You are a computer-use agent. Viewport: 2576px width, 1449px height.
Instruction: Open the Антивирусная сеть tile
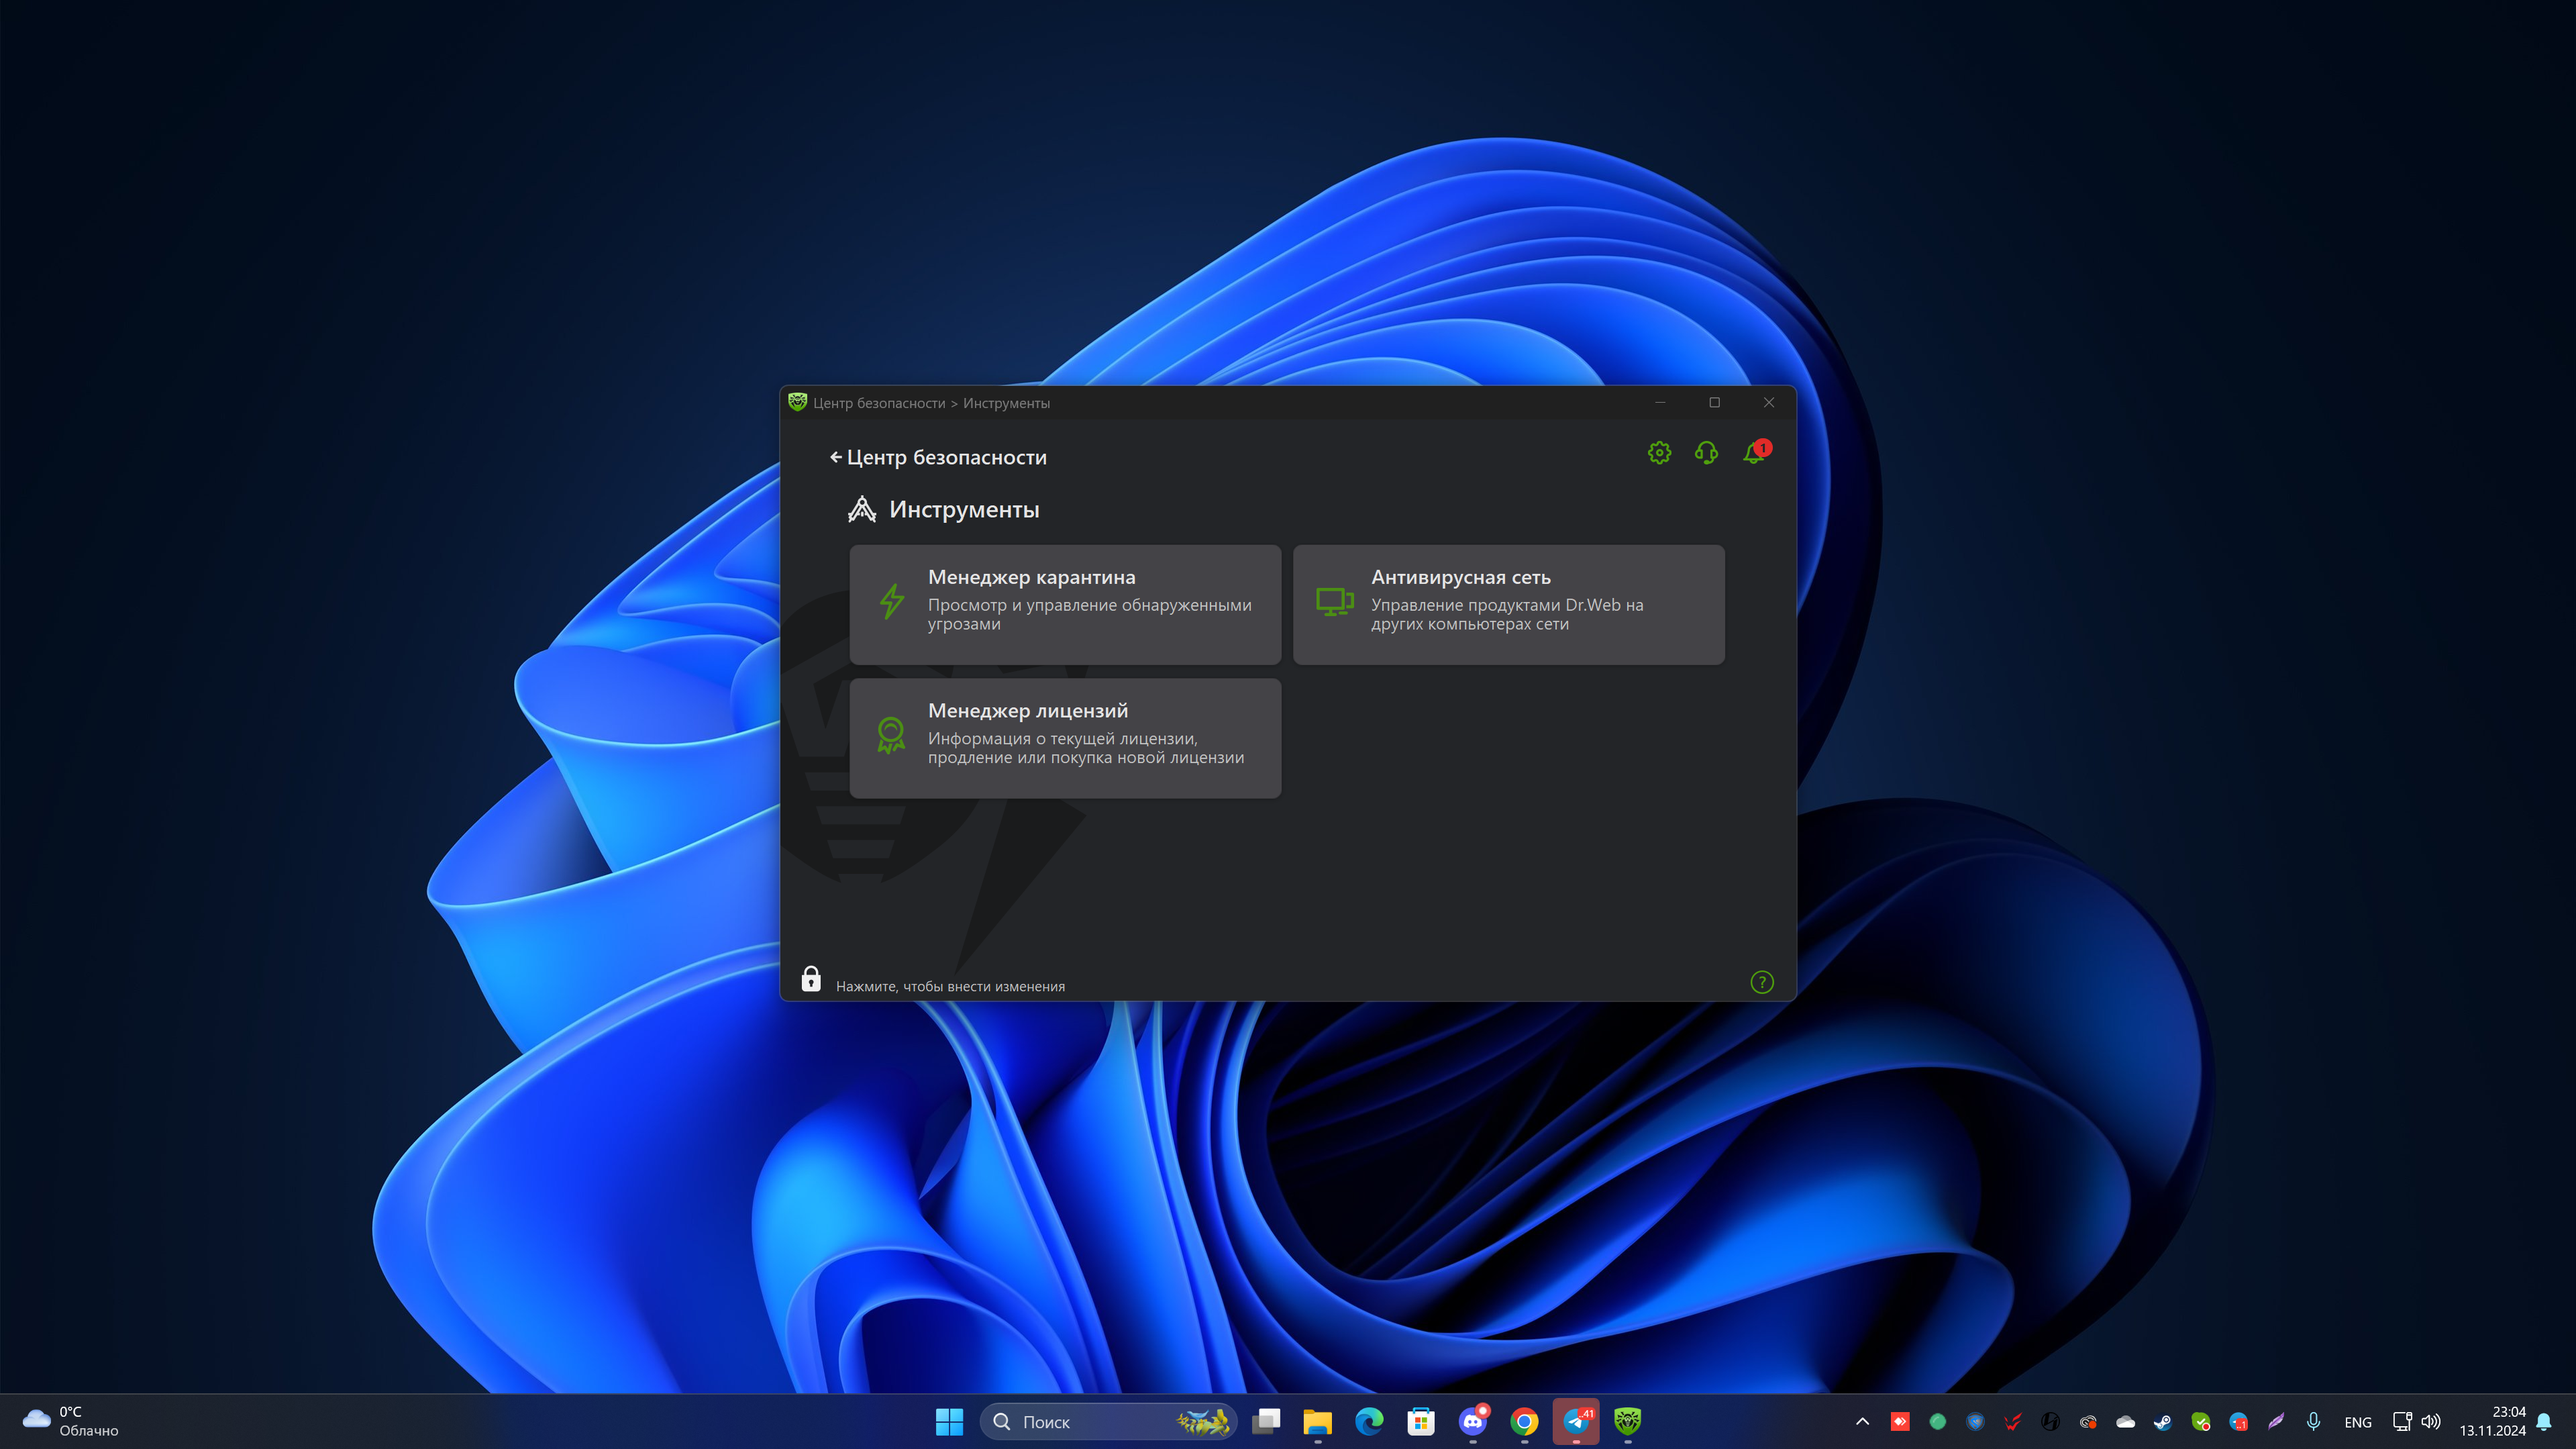[x=1508, y=604]
